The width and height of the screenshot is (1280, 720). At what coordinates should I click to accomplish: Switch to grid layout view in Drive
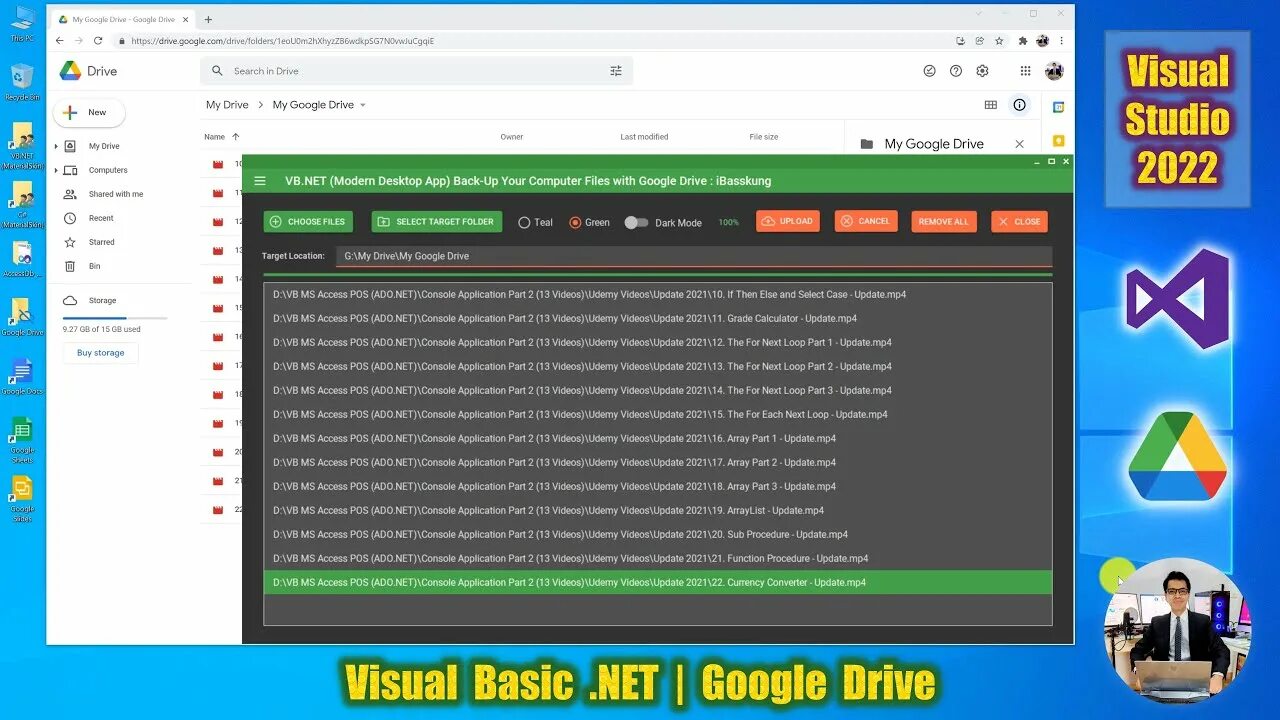991,105
